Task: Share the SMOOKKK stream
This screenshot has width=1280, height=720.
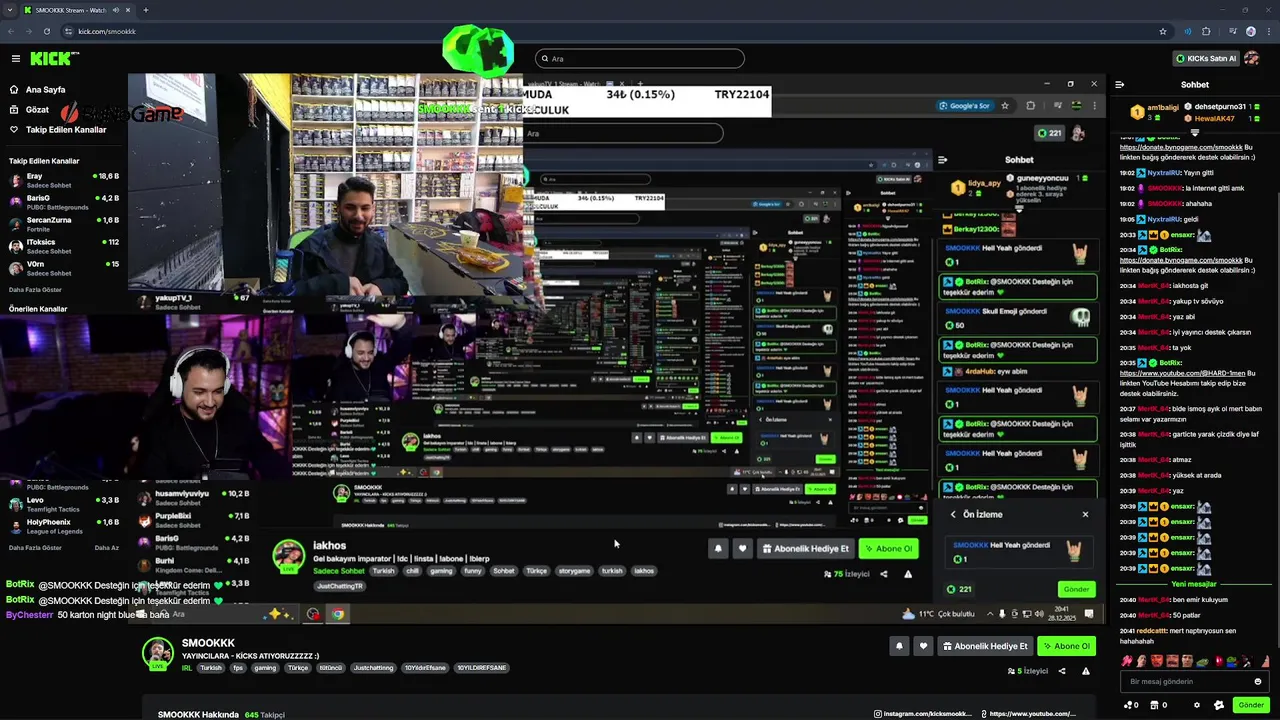Action: point(1062,671)
